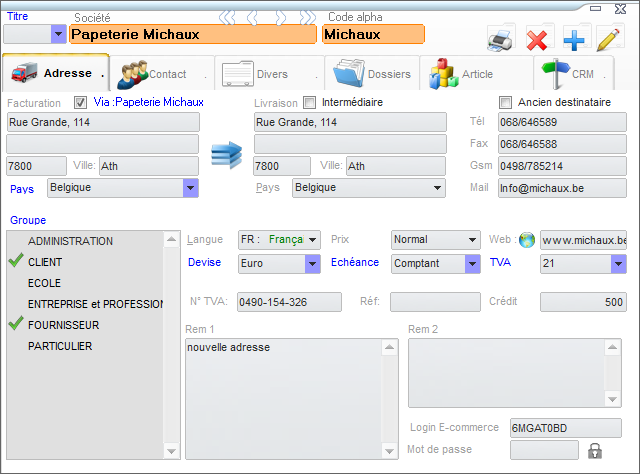640x474 pixels.
Task: Click the N° TVA input field
Action: pos(289,302)
